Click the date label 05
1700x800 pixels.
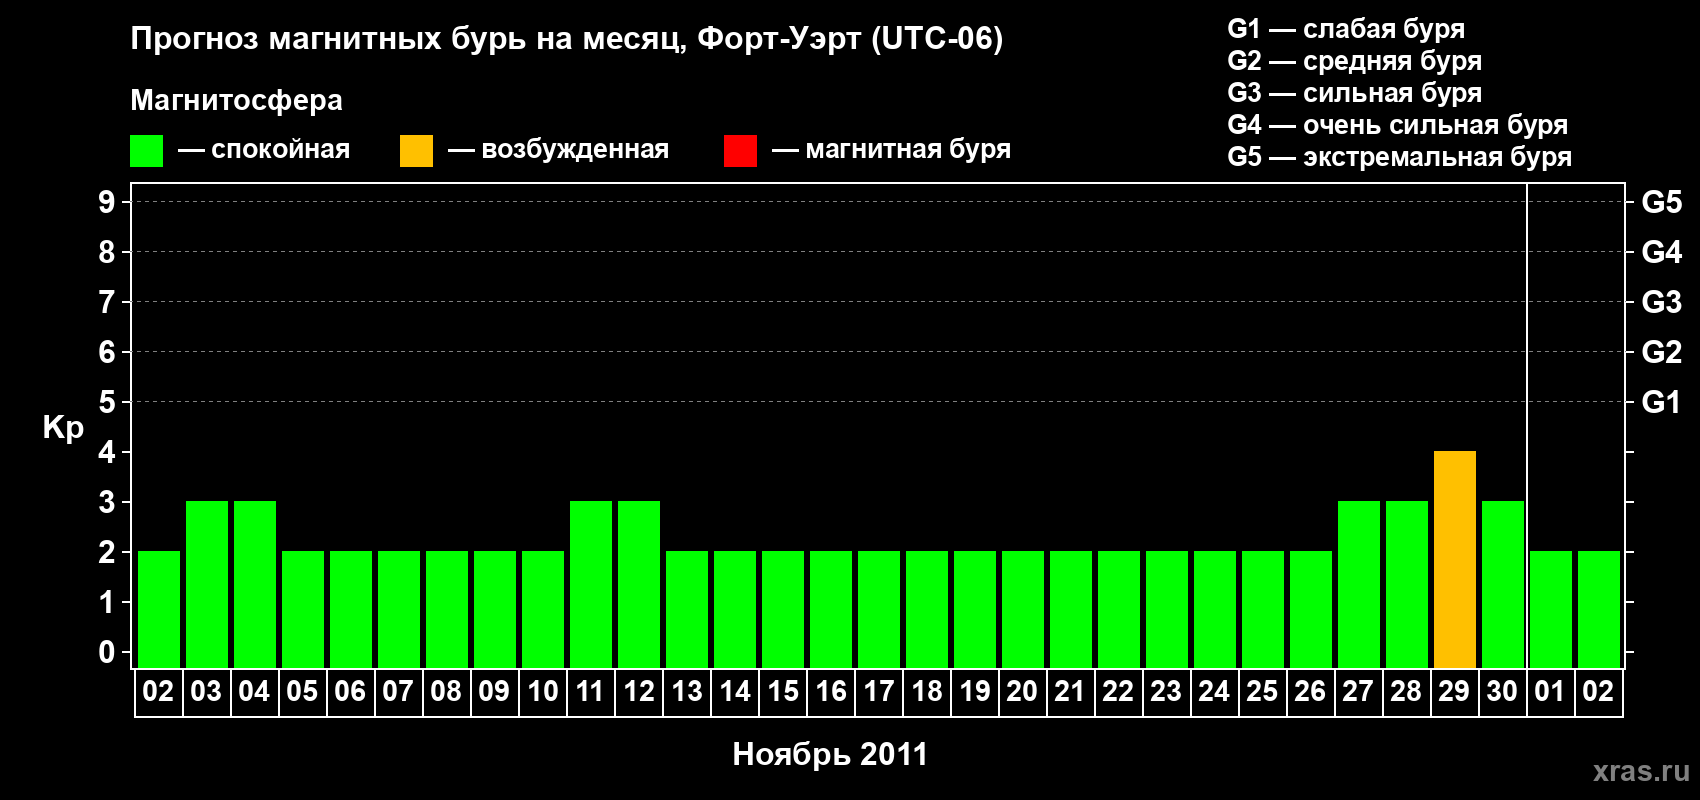pos(302,691)
